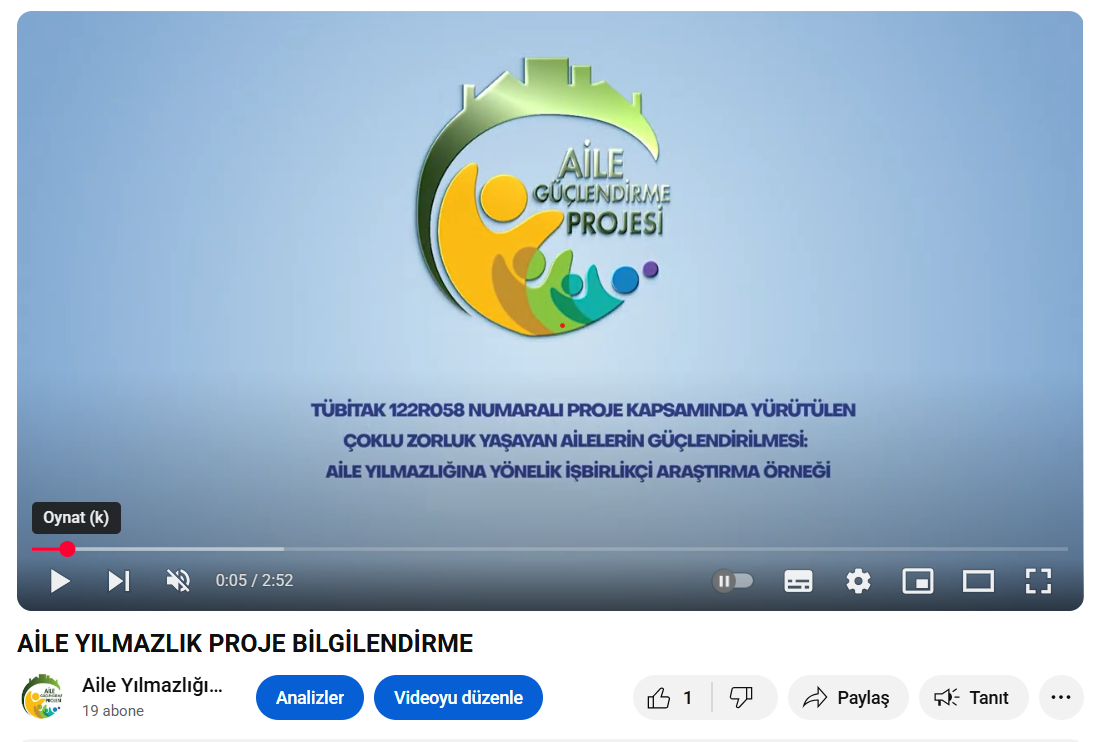Viewport: 1110px width, 742px height.
Task: Click the 0:05 / 2:52 time display
Action: tap(254, 581)
